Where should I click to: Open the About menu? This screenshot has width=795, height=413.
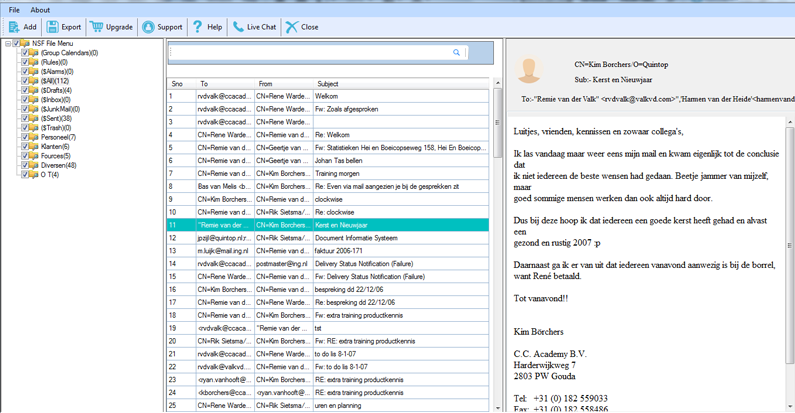point(40,10)
